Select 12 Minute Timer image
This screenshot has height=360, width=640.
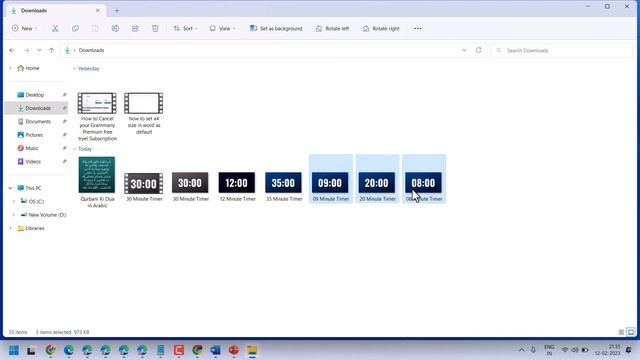[237, 187]
